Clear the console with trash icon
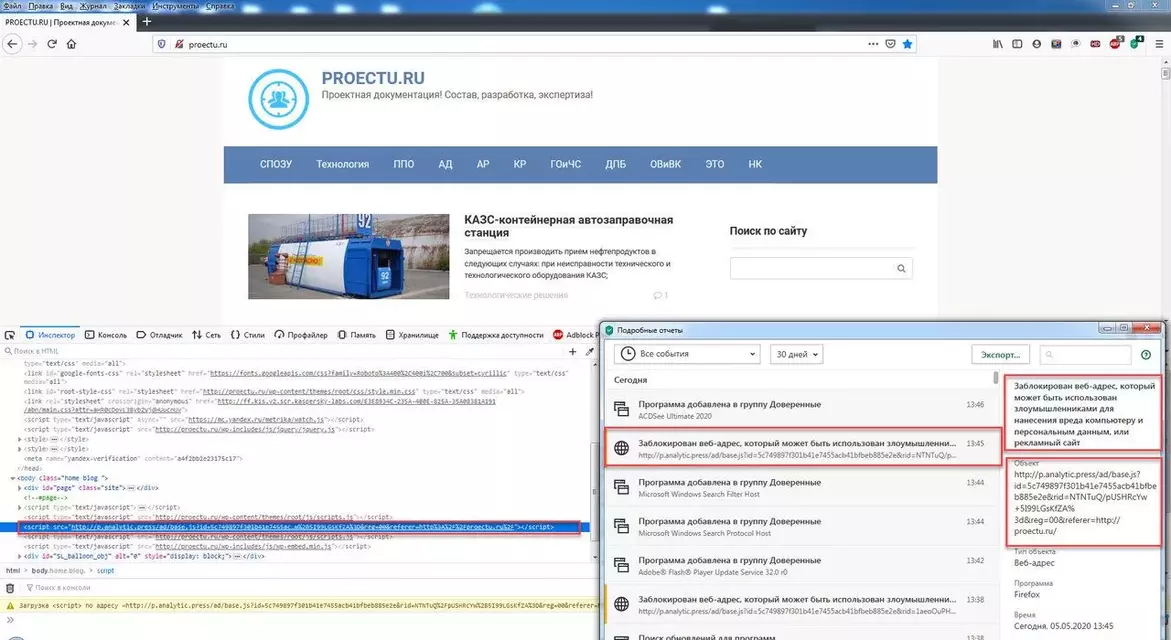The image size is (1171, 640). pyautogui.click(x=10, y=588)
